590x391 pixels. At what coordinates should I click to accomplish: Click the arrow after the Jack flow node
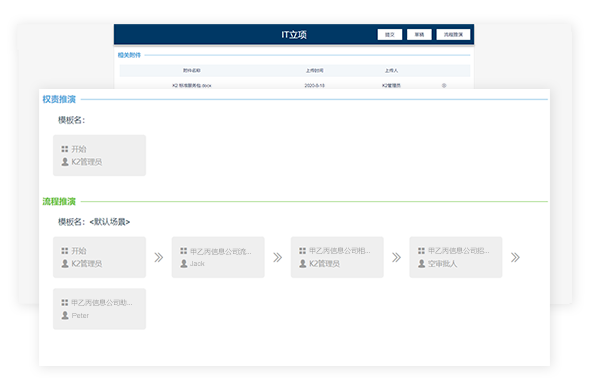click(x=278, y=257)
